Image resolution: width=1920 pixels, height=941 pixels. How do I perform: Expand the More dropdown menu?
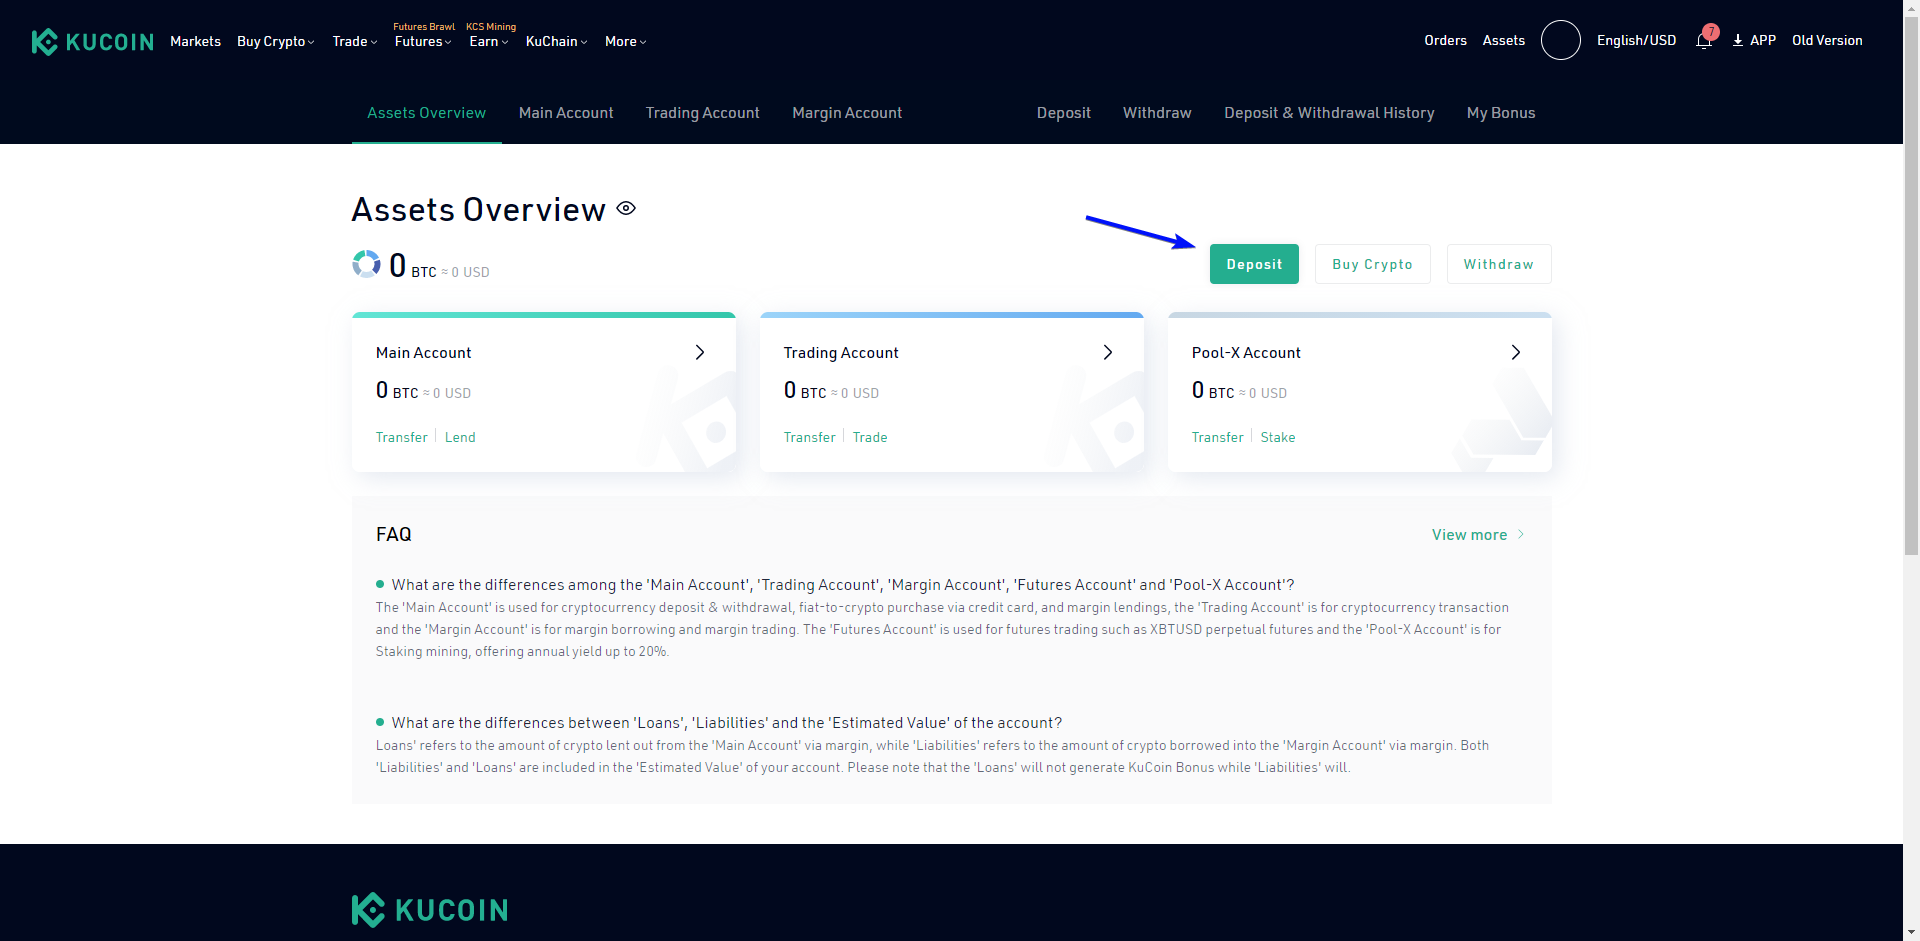click(x=625, y=41)
